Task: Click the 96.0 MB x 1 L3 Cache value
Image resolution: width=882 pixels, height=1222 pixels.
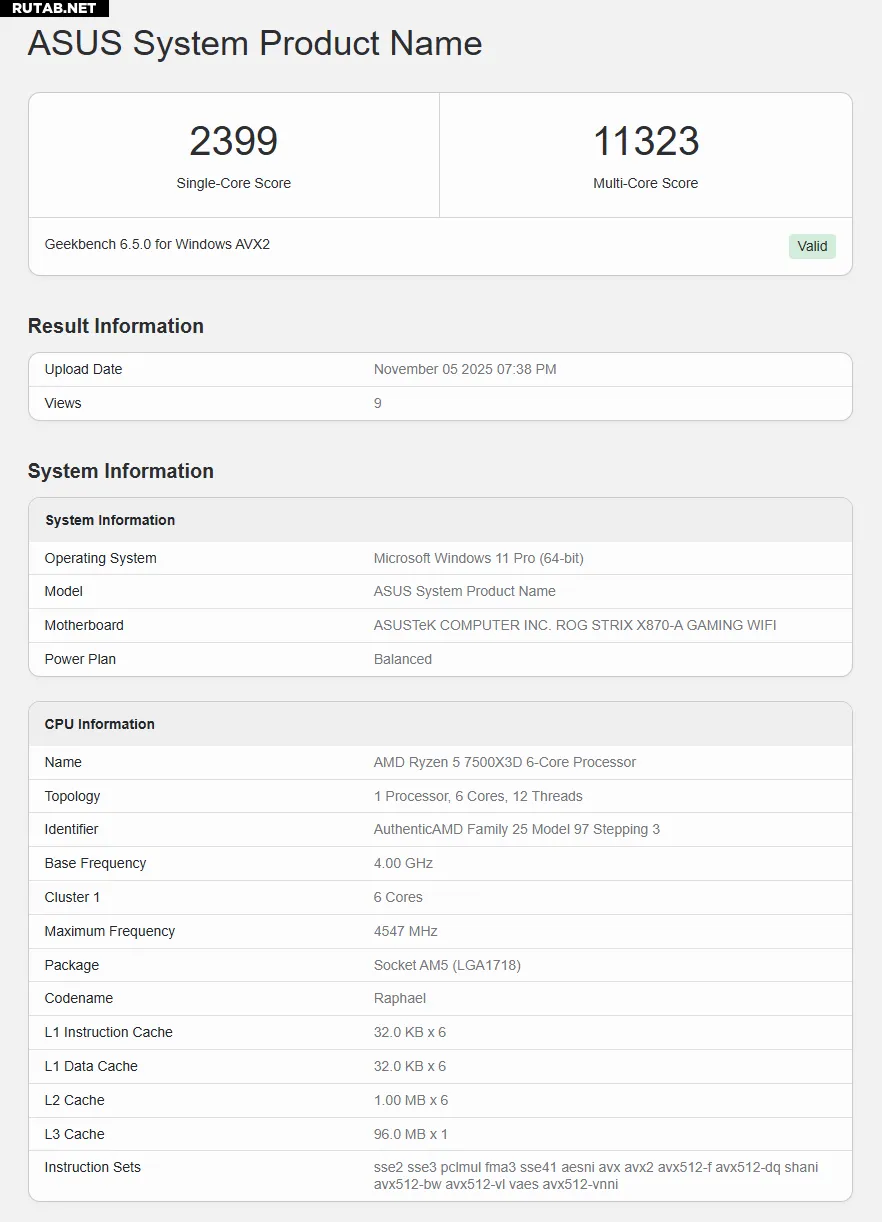Action: (410, 1134)
